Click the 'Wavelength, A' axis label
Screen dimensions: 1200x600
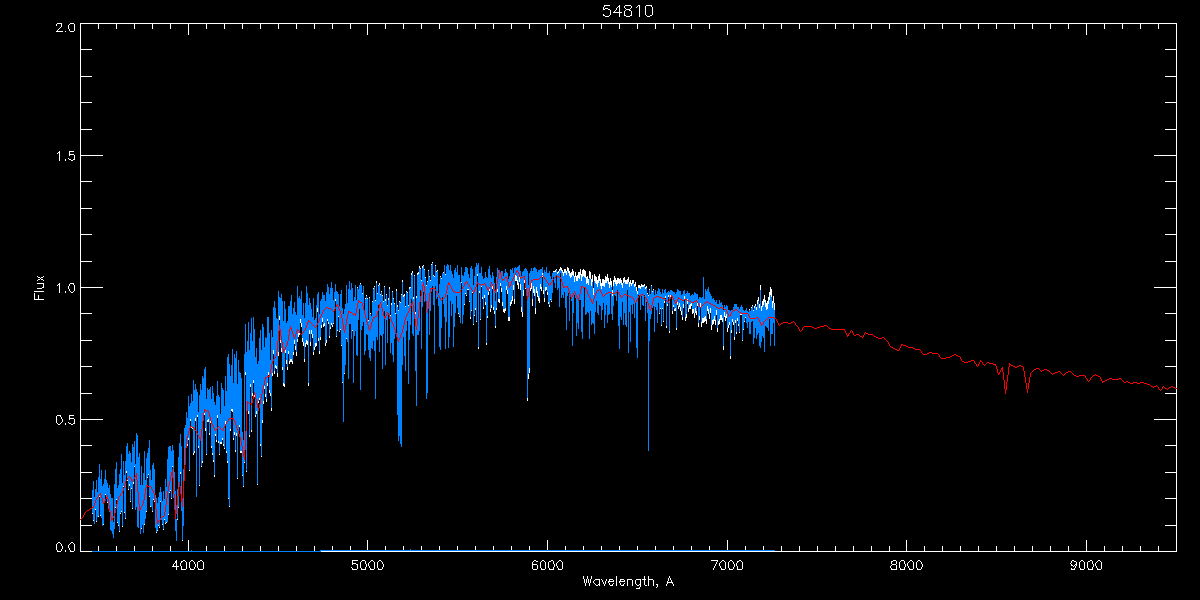[628, 581]
